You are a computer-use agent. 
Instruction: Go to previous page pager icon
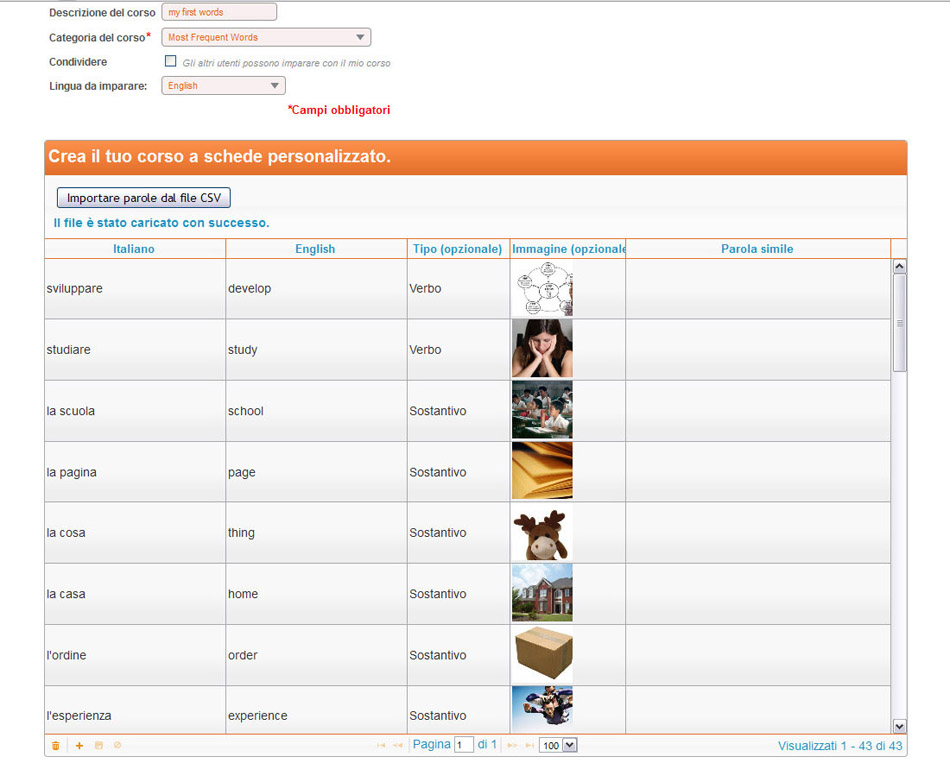(398, 745)
